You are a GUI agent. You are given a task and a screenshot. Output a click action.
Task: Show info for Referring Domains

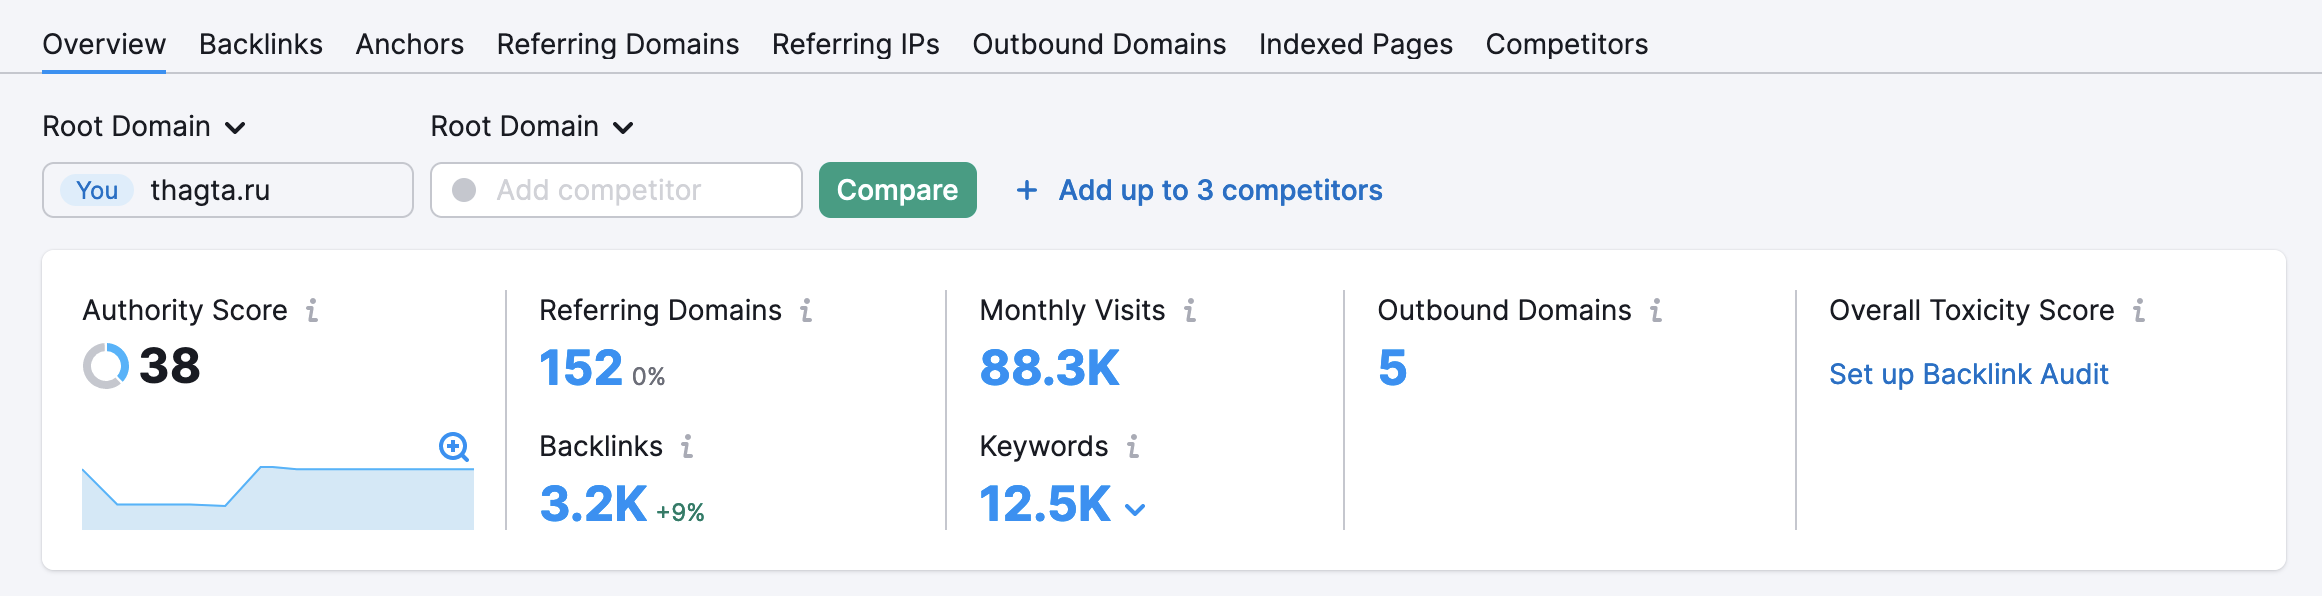pyautogui.click(x=806, y=311)
